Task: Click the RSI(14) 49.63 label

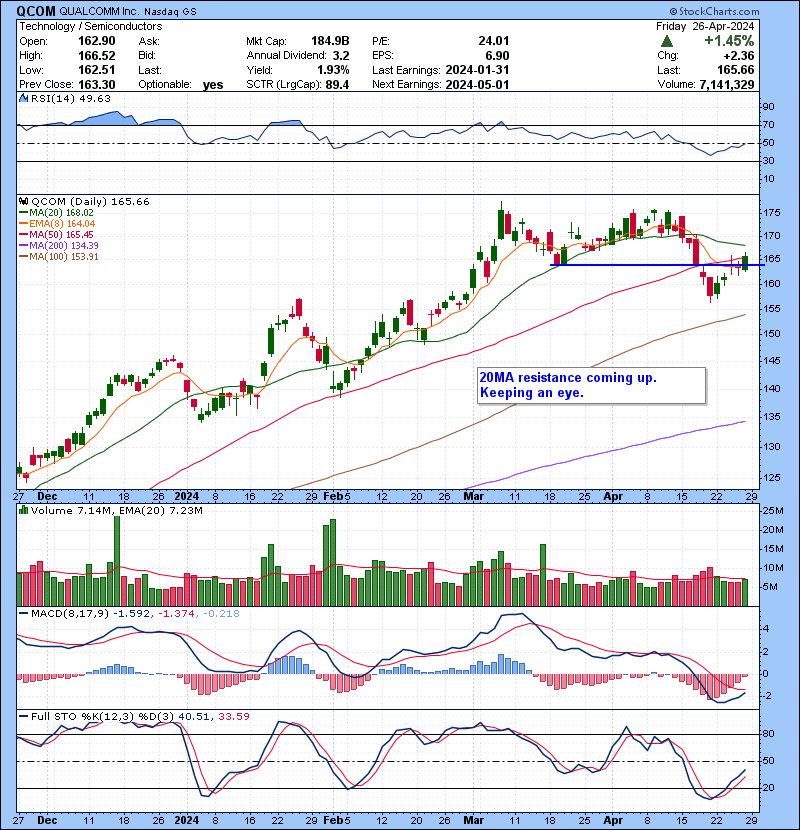Action: 71,98
